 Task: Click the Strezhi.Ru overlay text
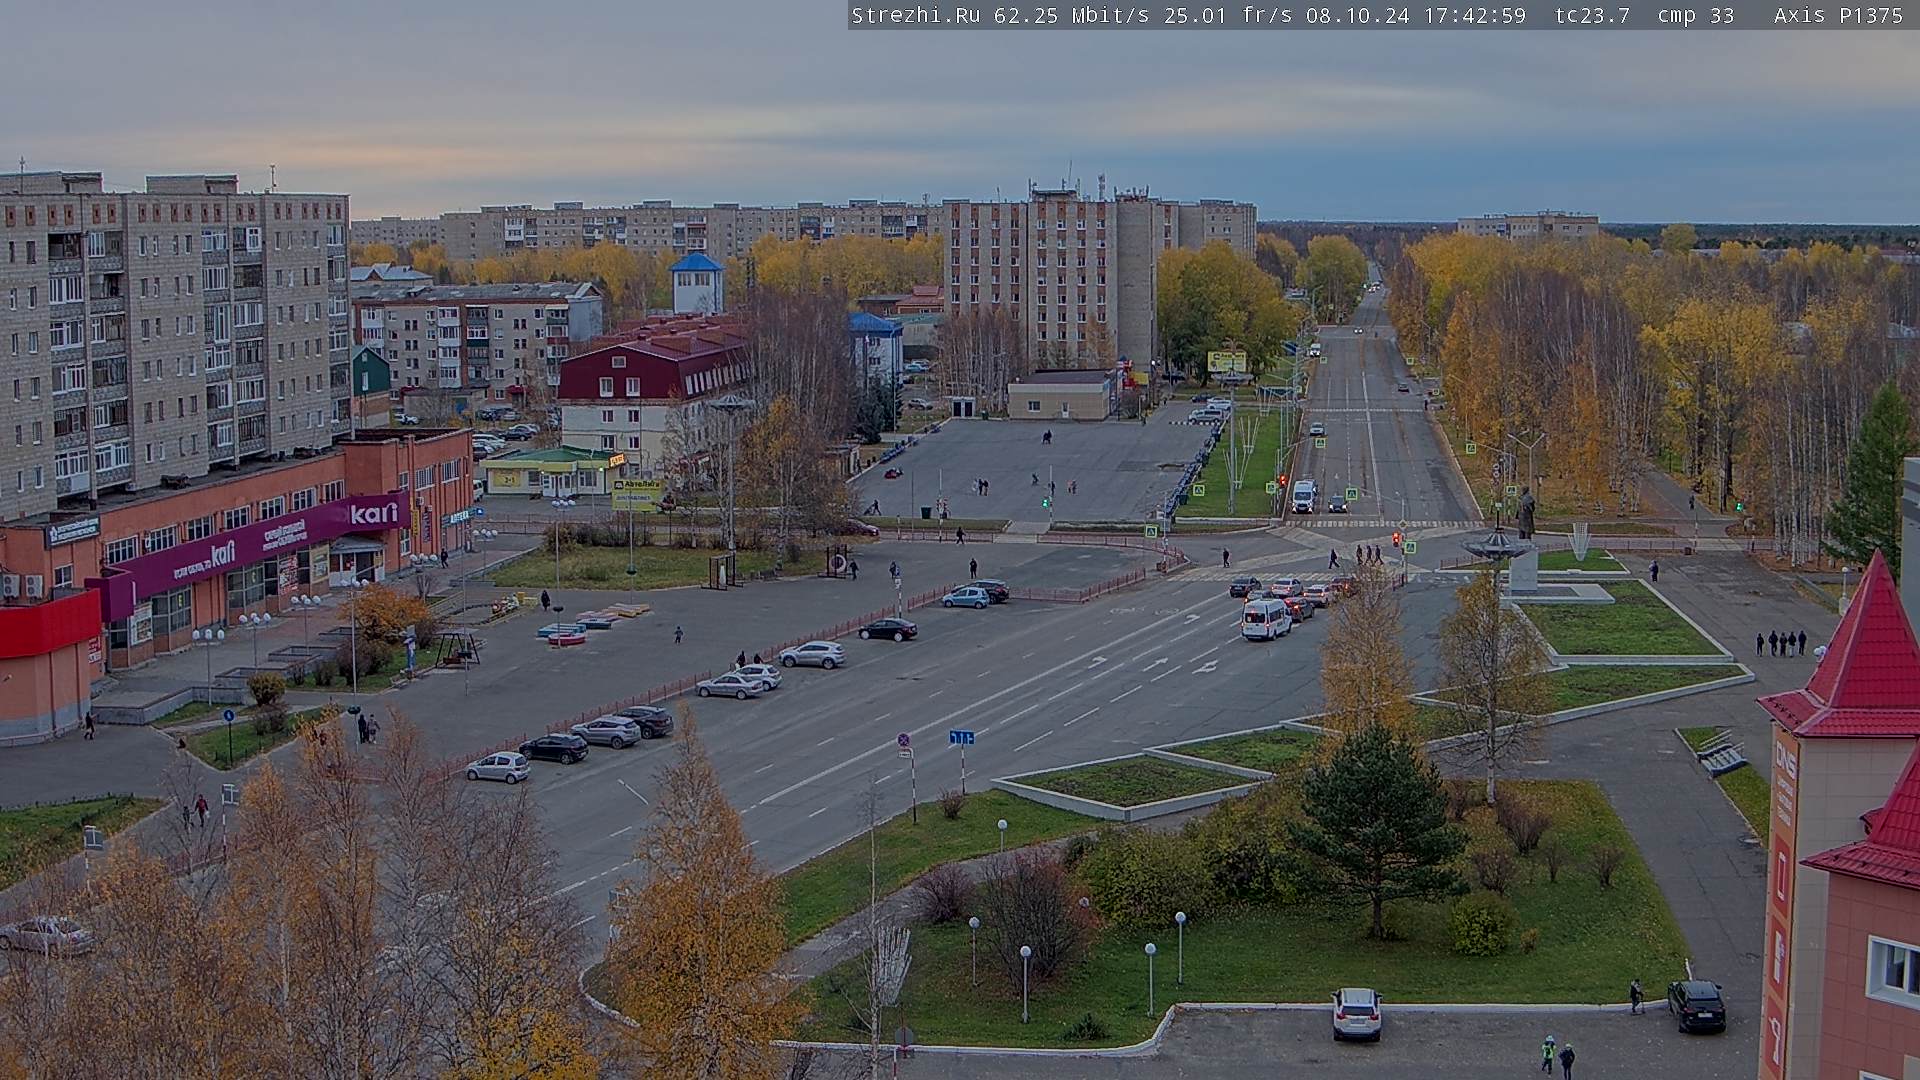click(x=915, y=15)
